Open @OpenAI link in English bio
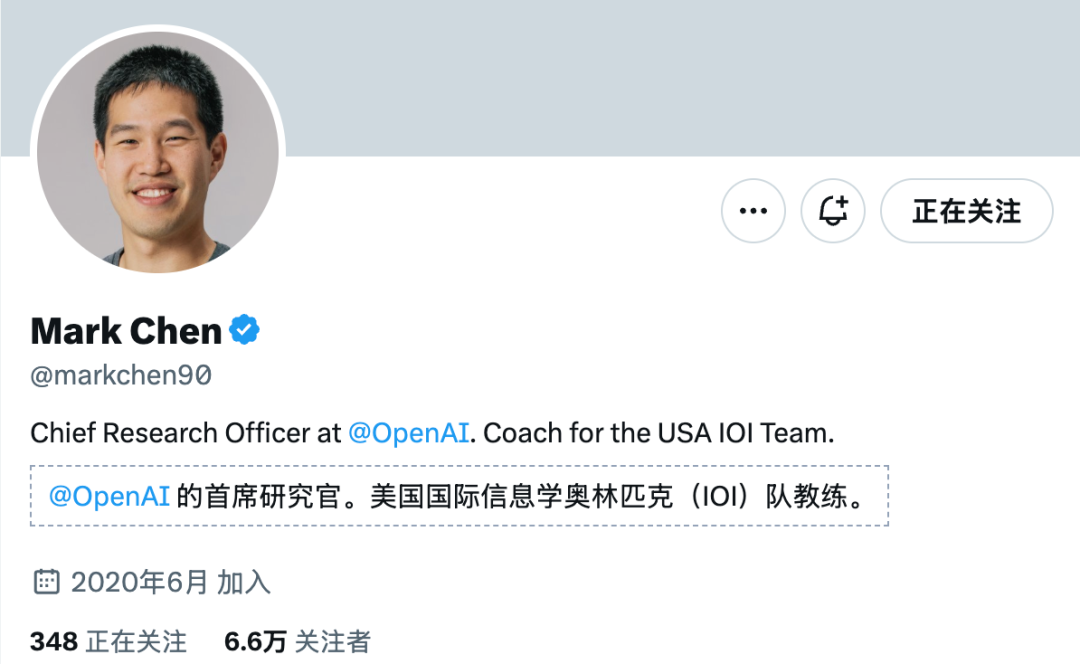Viewport: 1080px width, 664px height. pos(408,433)
